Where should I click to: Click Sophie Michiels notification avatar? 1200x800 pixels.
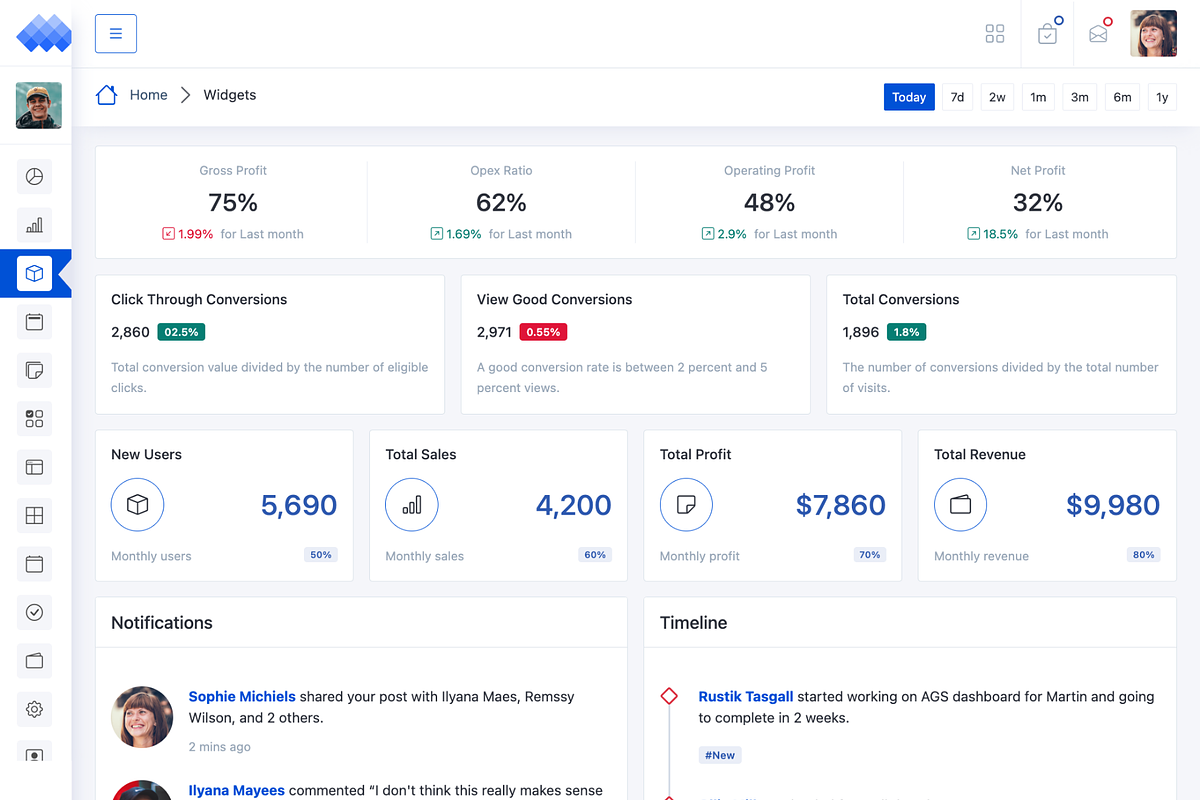[142, 717]
